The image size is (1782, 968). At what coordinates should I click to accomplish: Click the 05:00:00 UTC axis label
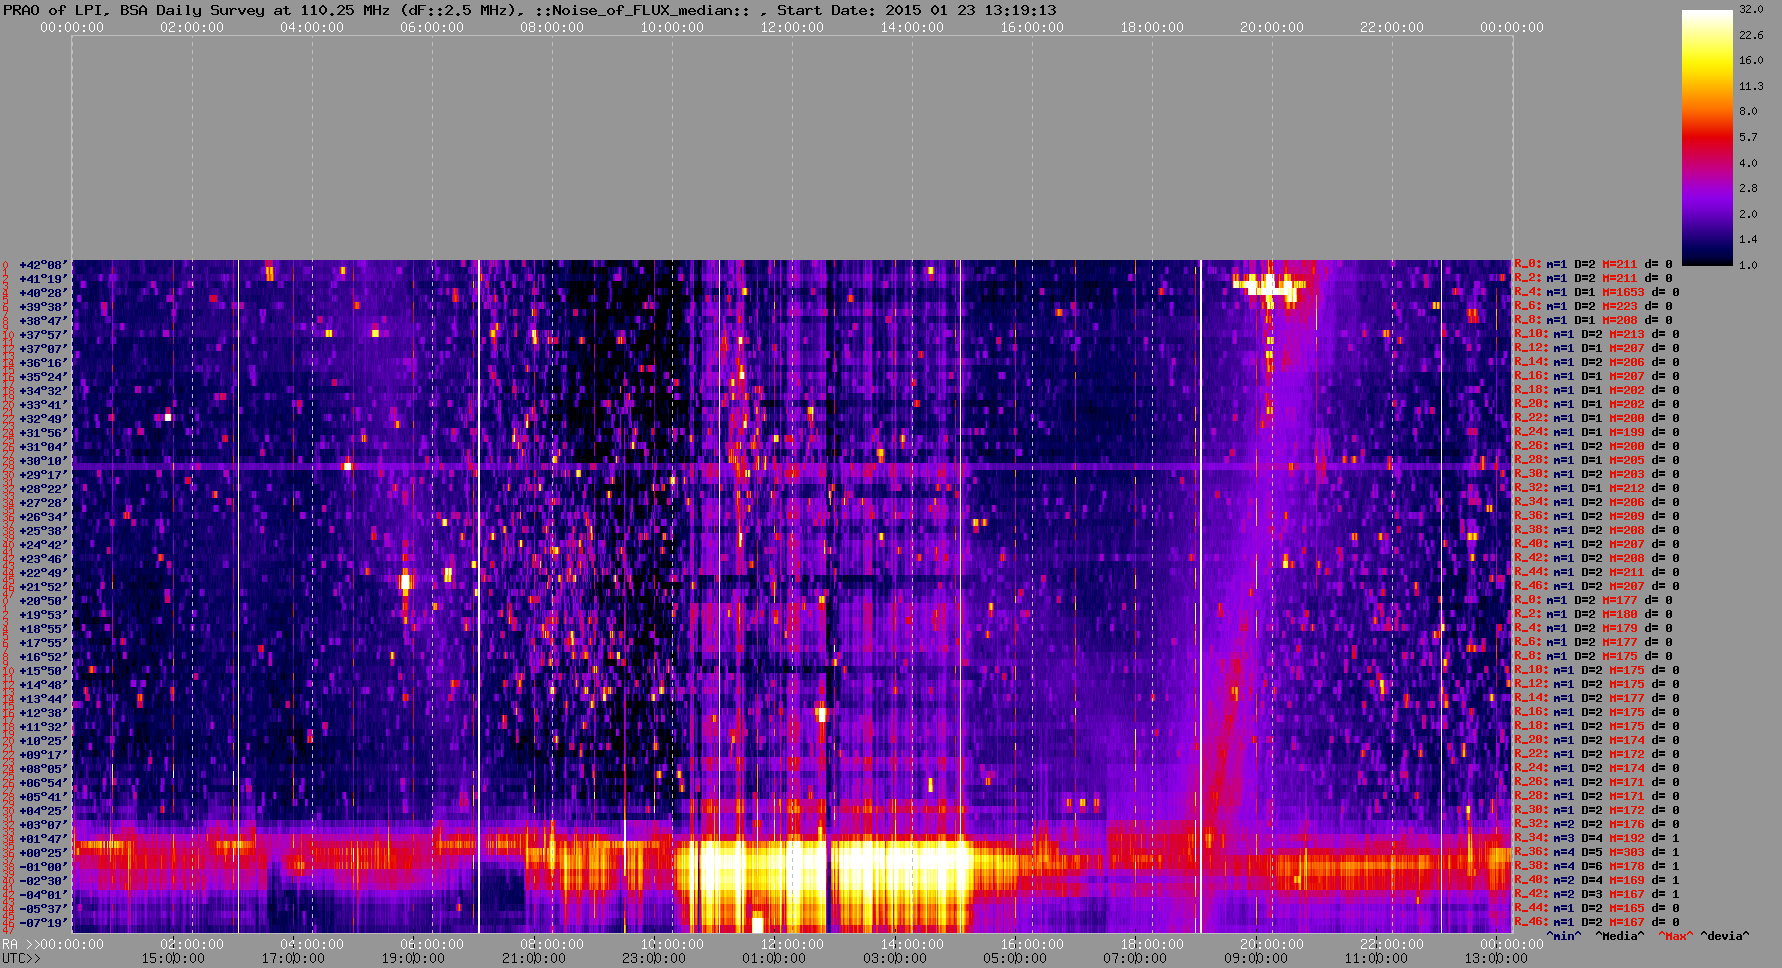click(1014, 958)
